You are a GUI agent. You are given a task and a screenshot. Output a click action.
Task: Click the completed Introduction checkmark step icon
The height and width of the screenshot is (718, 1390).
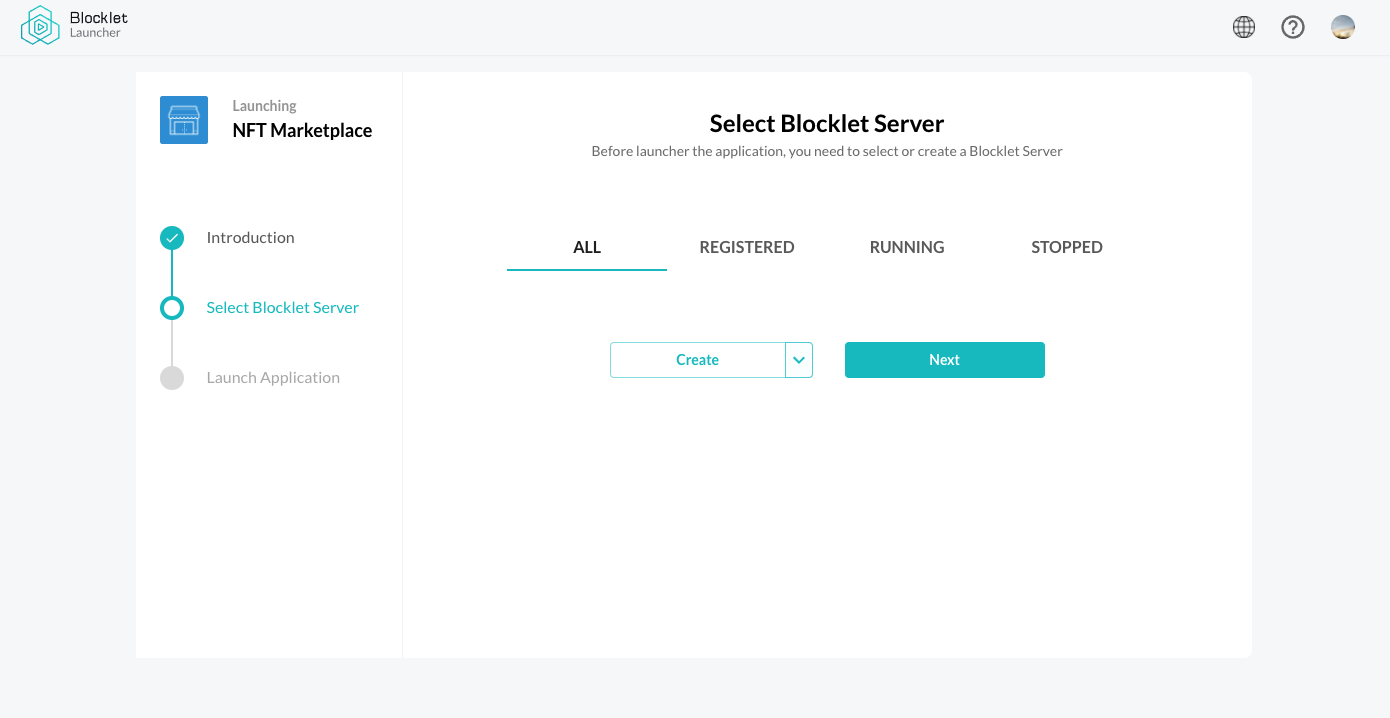pyautogui.click(x=172, y=238)
